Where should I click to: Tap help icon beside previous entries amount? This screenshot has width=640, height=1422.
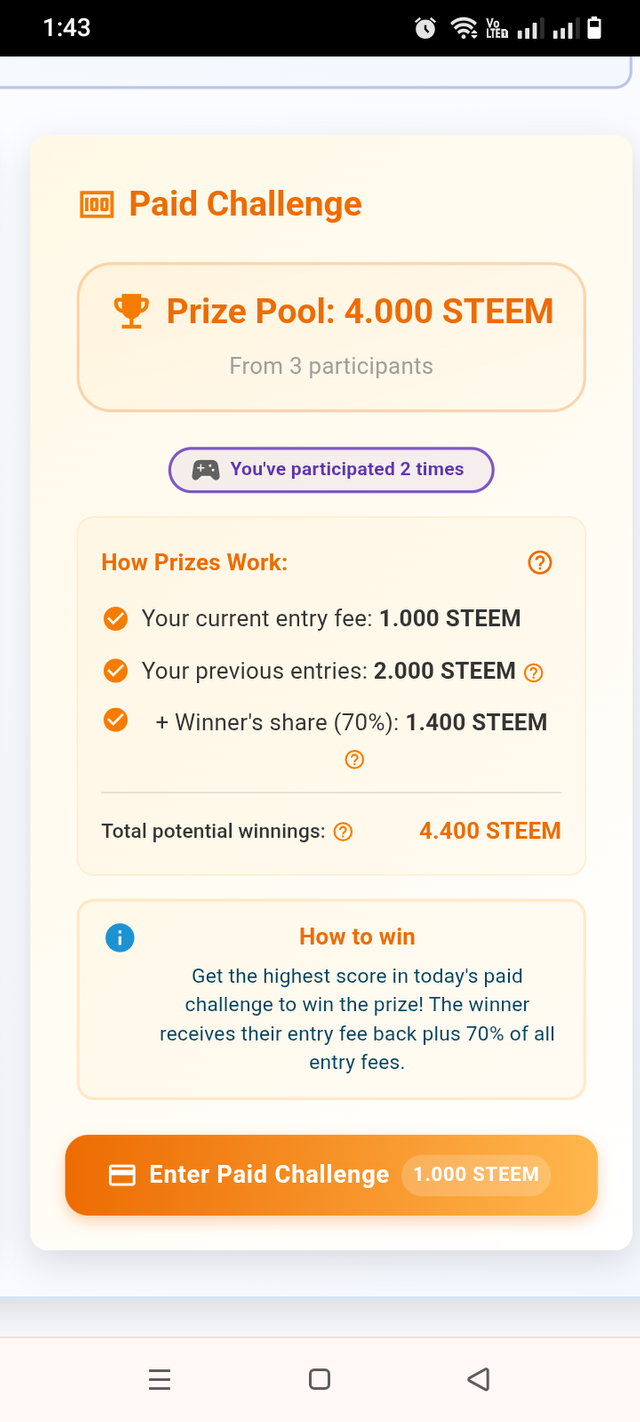(534, 673)
